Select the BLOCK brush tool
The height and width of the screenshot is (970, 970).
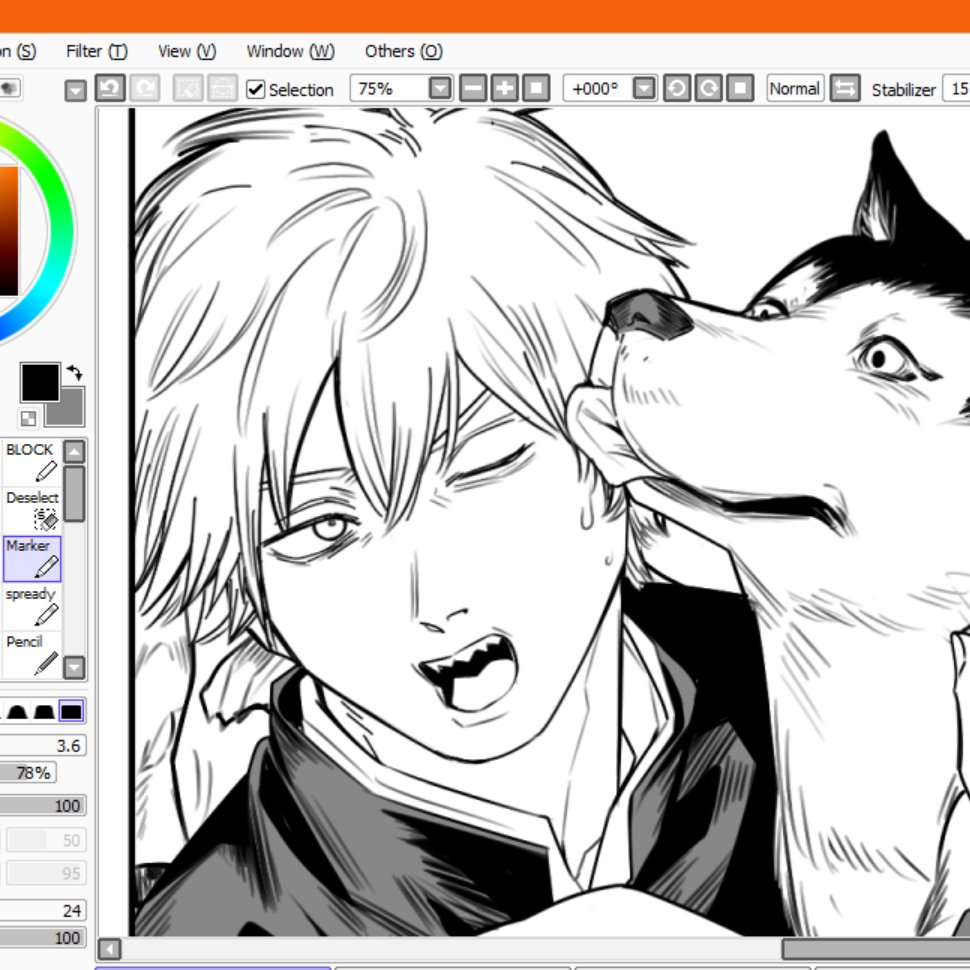click(x=32, y=462)
